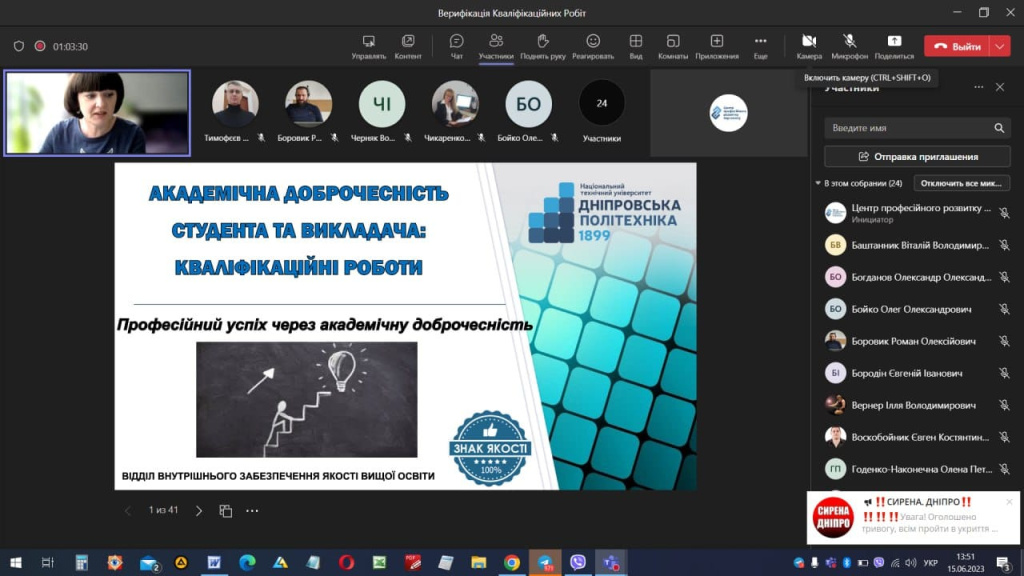Toggle mic of Вернер Ілля Володимирович
1024x576 pixels.
(x=1004, y=405)
